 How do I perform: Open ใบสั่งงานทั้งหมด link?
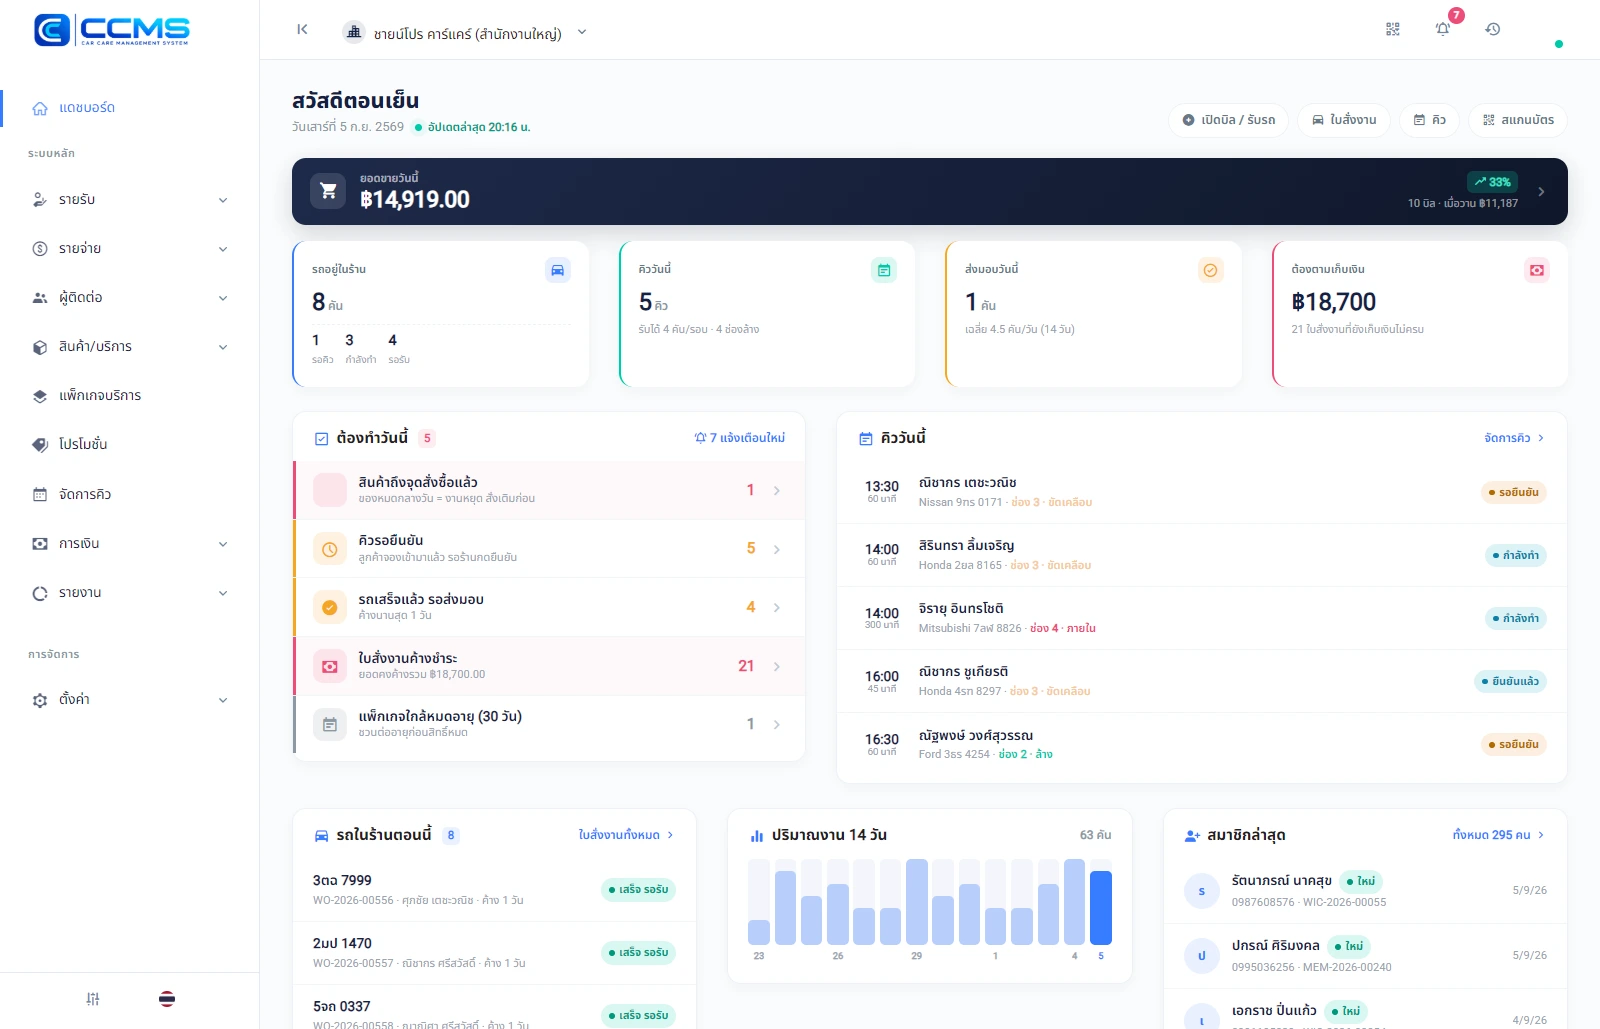point(626,835)
